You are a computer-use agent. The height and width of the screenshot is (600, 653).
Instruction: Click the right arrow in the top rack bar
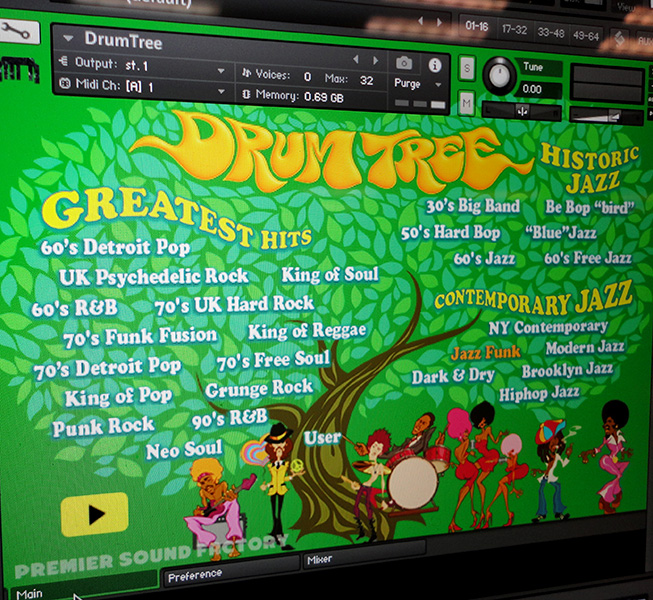point(439,22)
